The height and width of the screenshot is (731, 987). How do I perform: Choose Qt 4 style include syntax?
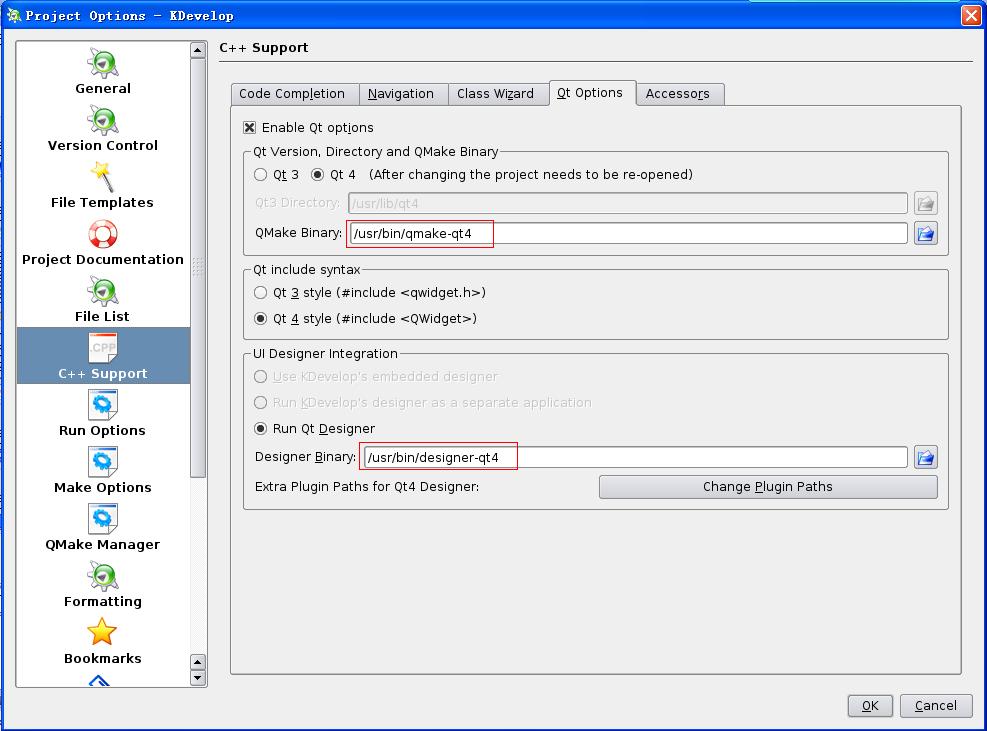pos(261,319)
